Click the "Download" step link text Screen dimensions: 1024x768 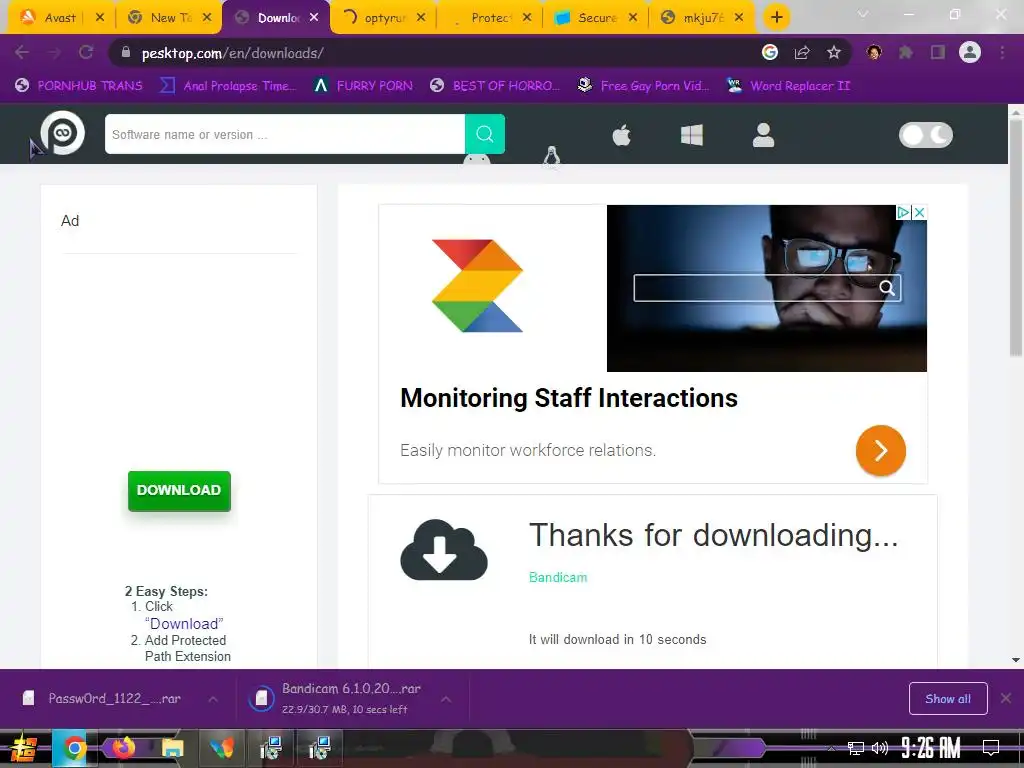point(184,624)
